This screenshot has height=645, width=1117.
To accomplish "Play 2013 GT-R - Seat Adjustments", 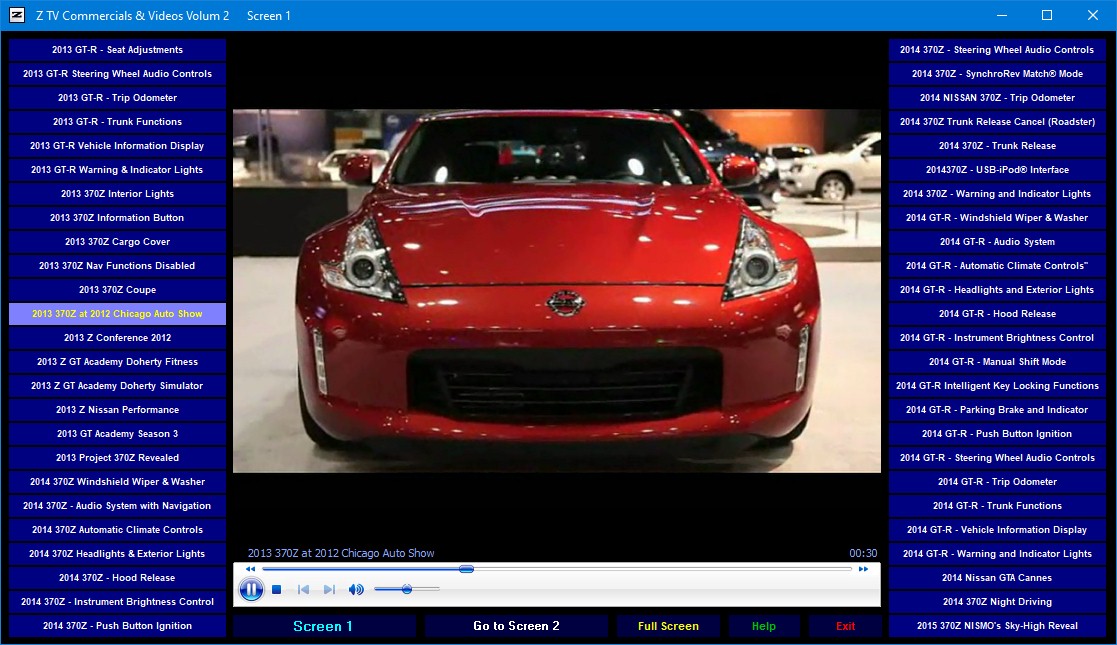I will click(x=118, y=50).
